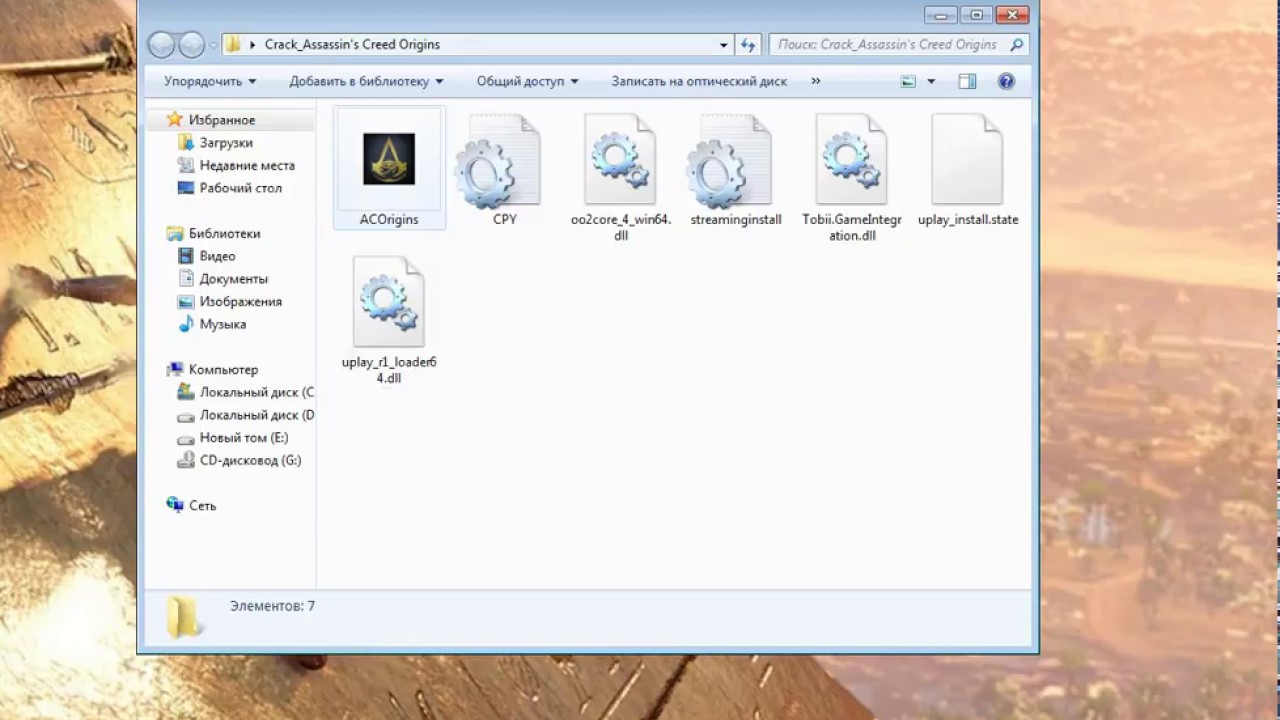
Task: Open the Упорядочить dropdown menu
Action: point(210,81)
